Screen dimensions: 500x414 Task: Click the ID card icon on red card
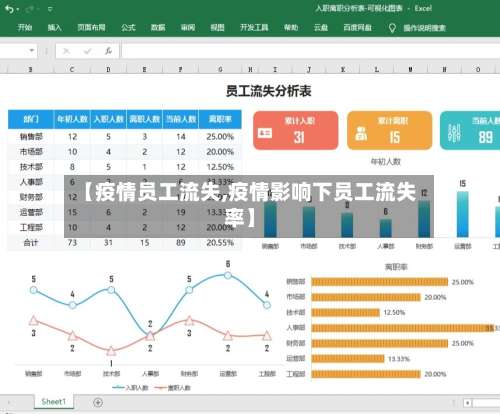click(x=265, y=133)
